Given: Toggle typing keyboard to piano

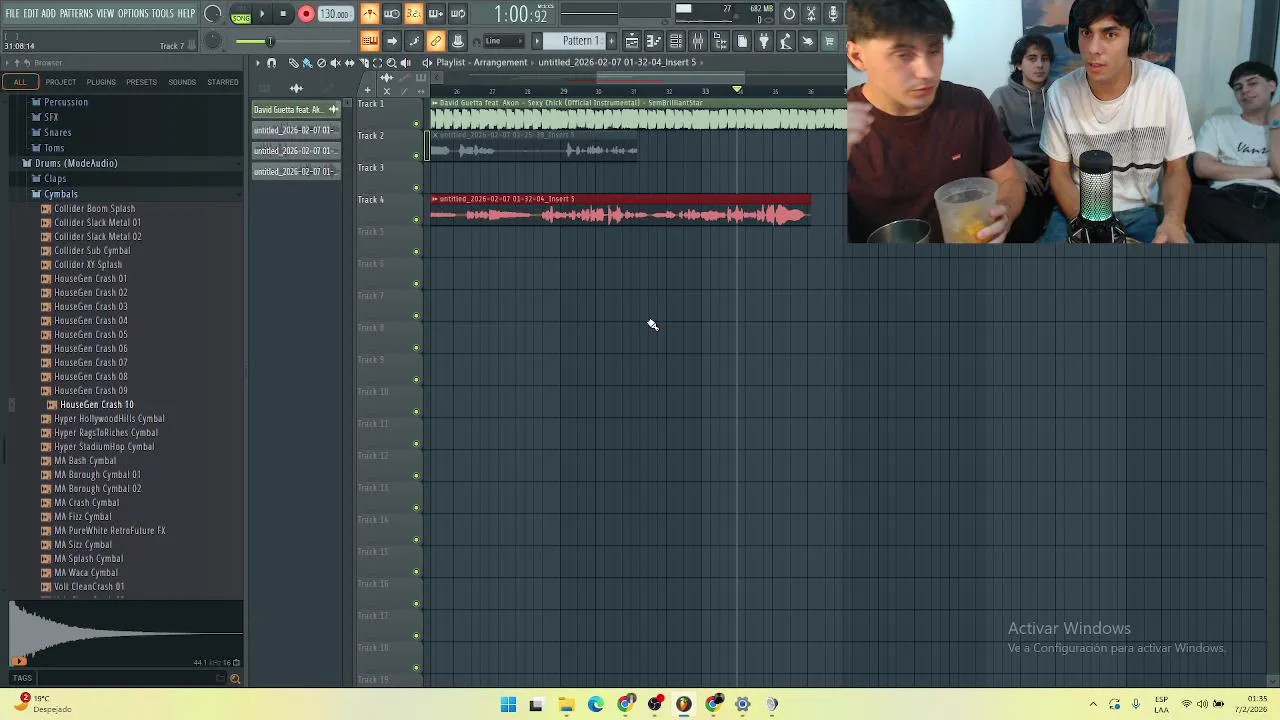Looking at the screenshot, I should point(370,41).
